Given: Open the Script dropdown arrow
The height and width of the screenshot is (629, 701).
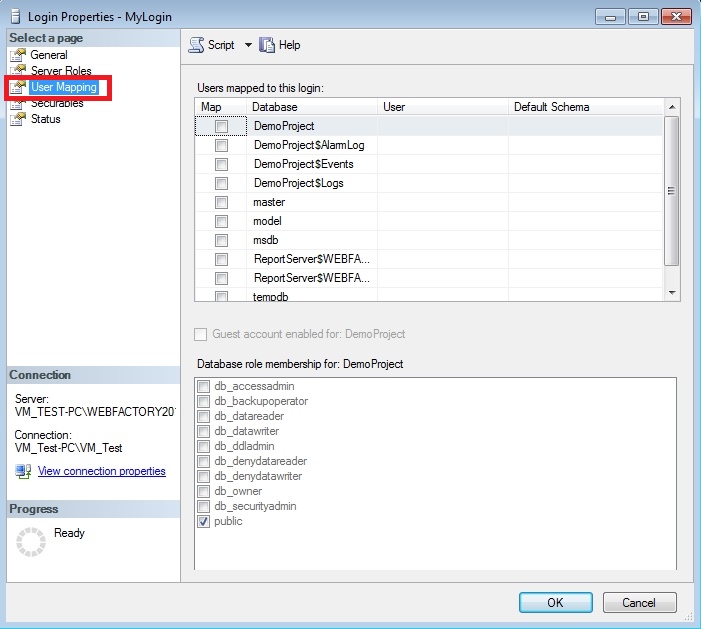Looking at the screenshot, I should 248,45.
